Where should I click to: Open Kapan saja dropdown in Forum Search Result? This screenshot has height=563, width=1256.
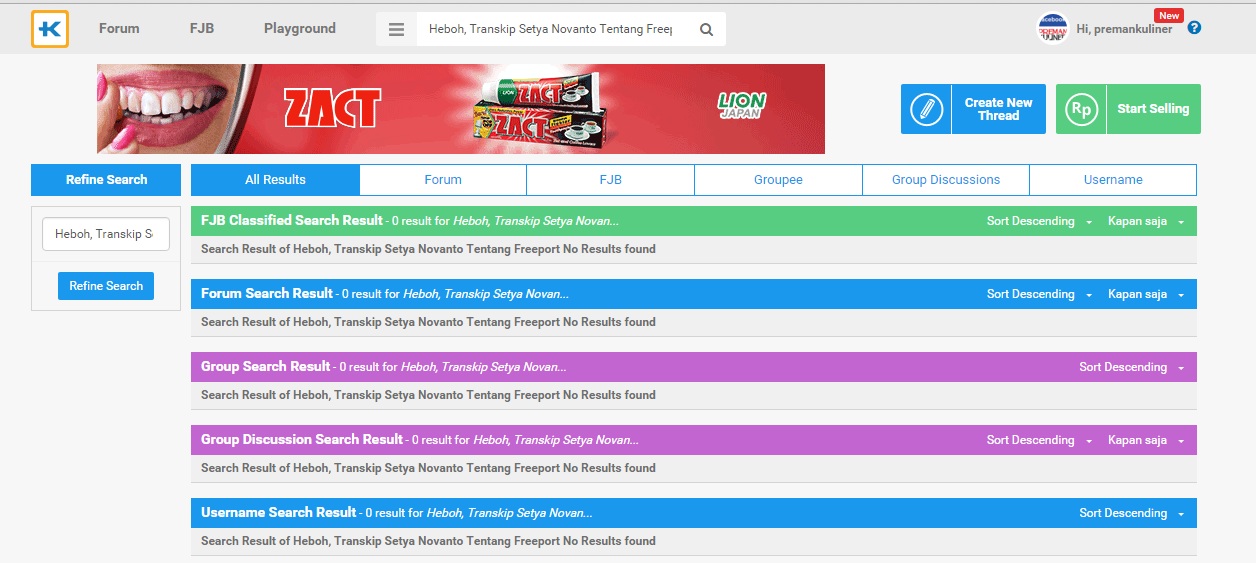[1145, 294]
